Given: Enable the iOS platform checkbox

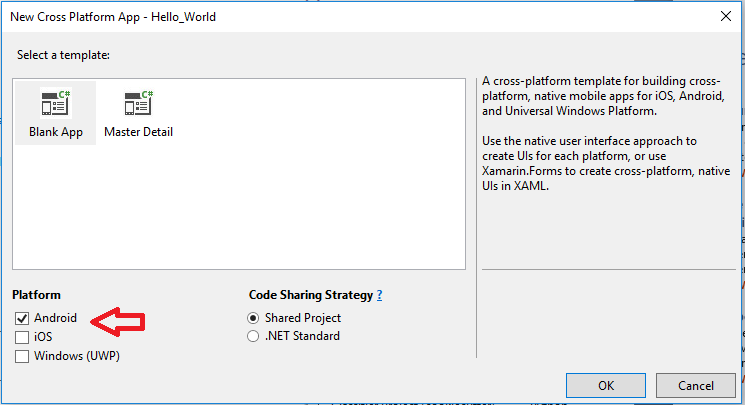Looking at the screenshot, I should pos(22,337).
